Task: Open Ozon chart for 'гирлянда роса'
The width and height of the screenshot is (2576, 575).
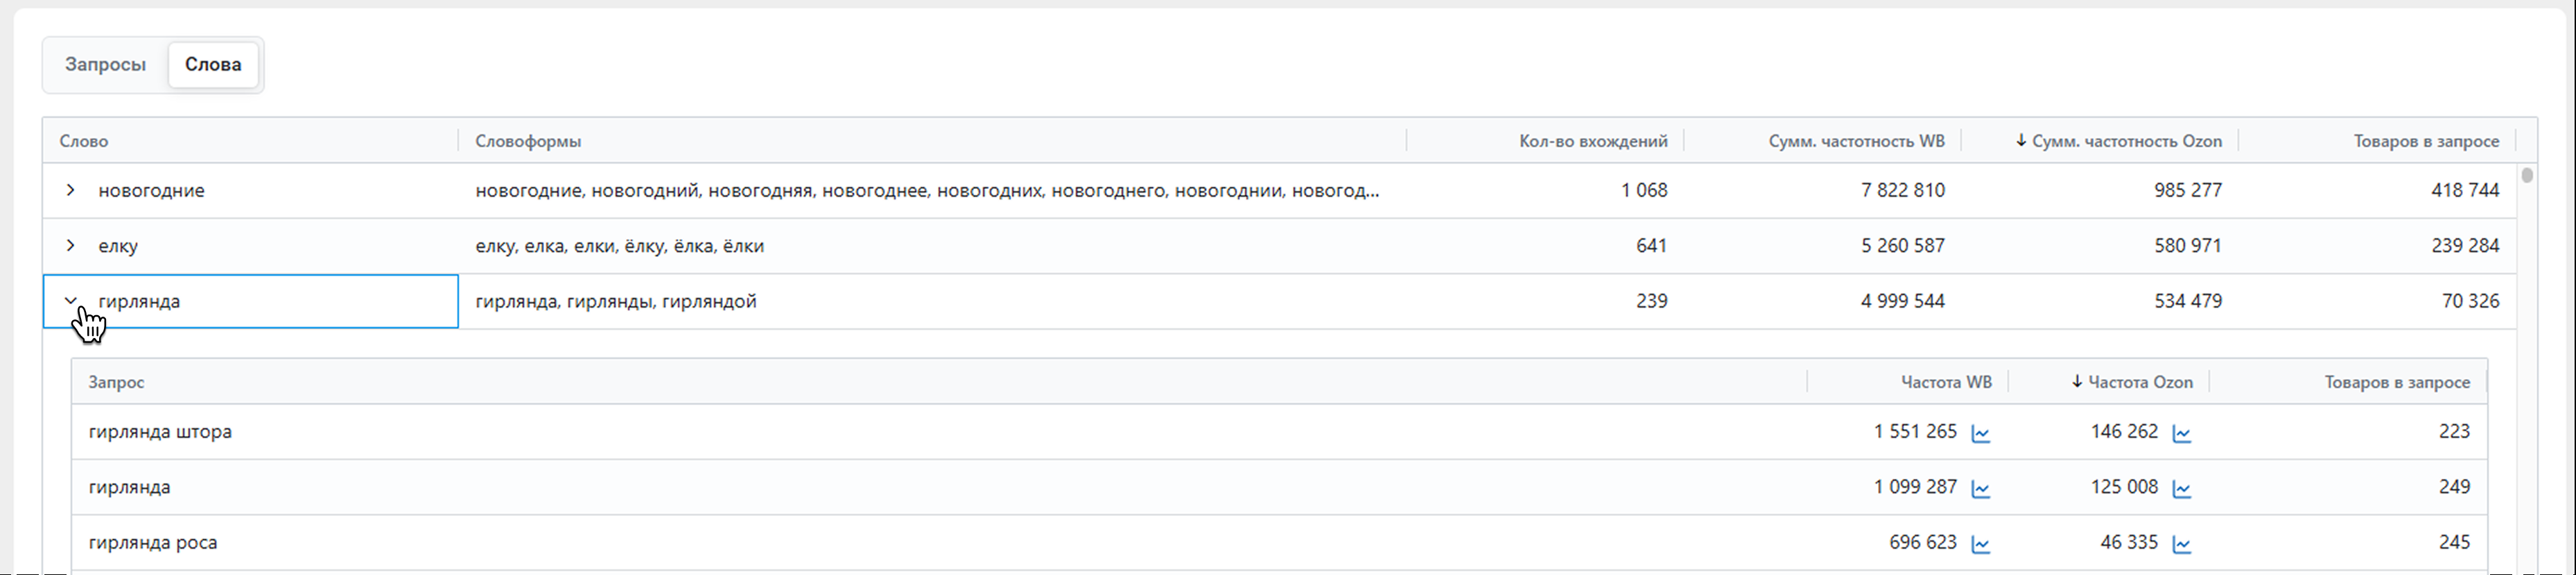Action: click(2181, 544)
